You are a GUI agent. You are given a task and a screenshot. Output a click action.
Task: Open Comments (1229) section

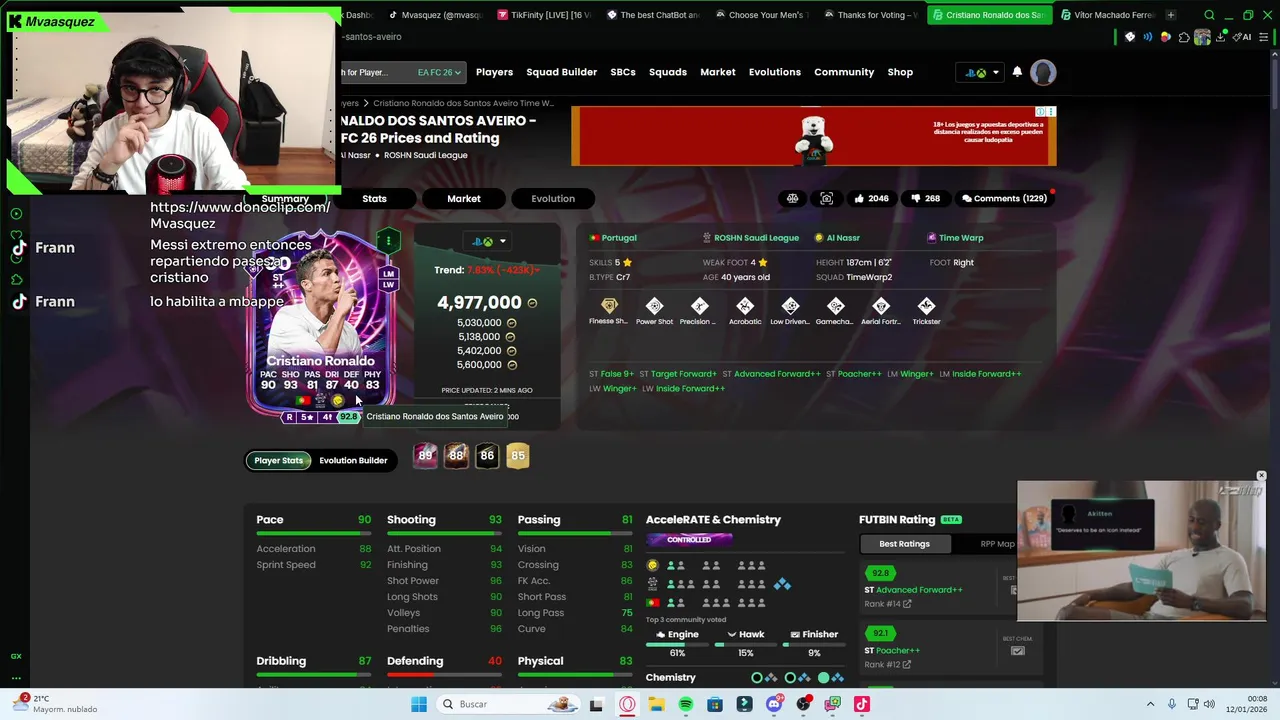1004,198
